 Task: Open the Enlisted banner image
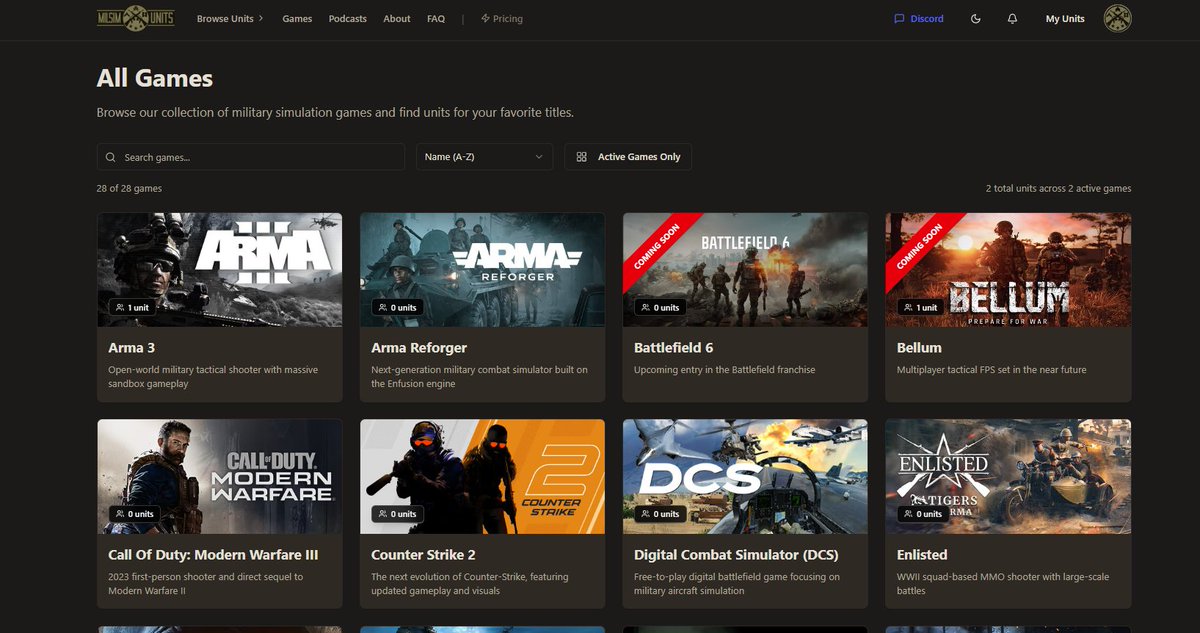click(1008, 476)
